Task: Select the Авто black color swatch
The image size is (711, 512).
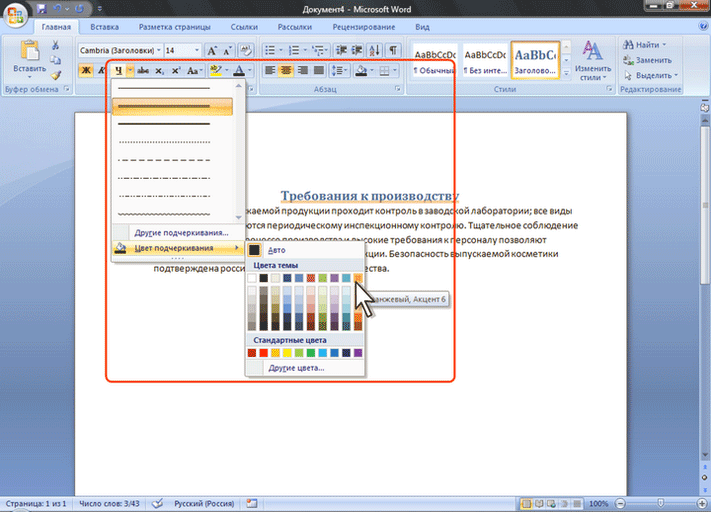Action: (255, 250)
